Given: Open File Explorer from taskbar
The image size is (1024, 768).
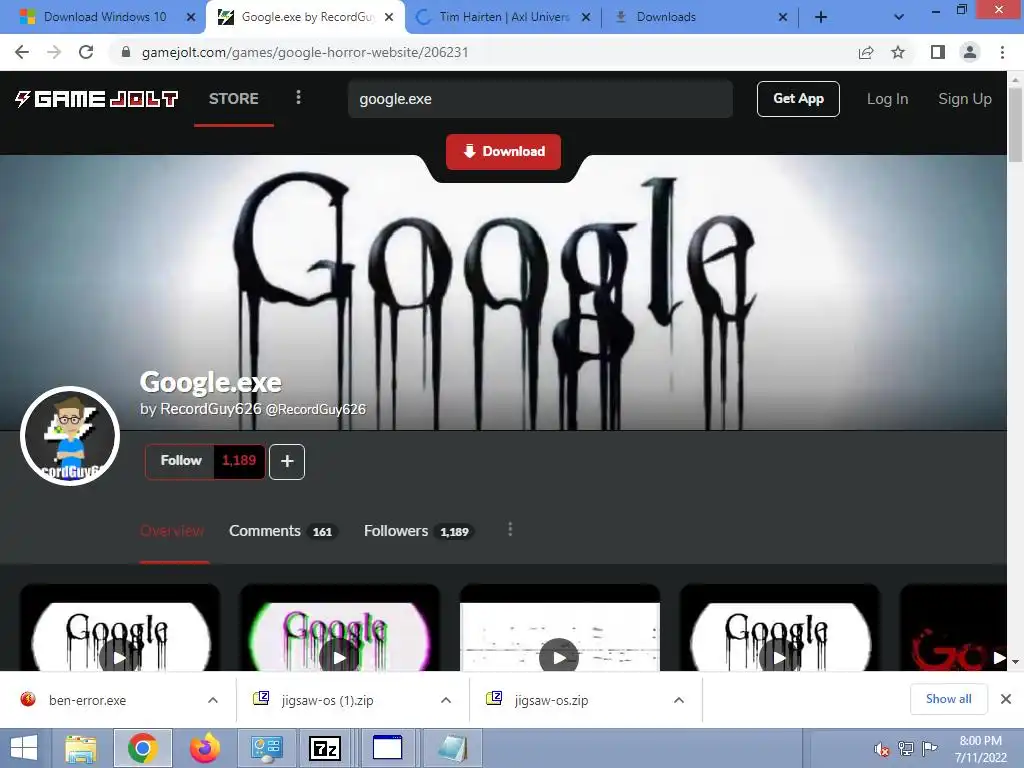Looking at the screenshot, I should [x=81, y=748].
